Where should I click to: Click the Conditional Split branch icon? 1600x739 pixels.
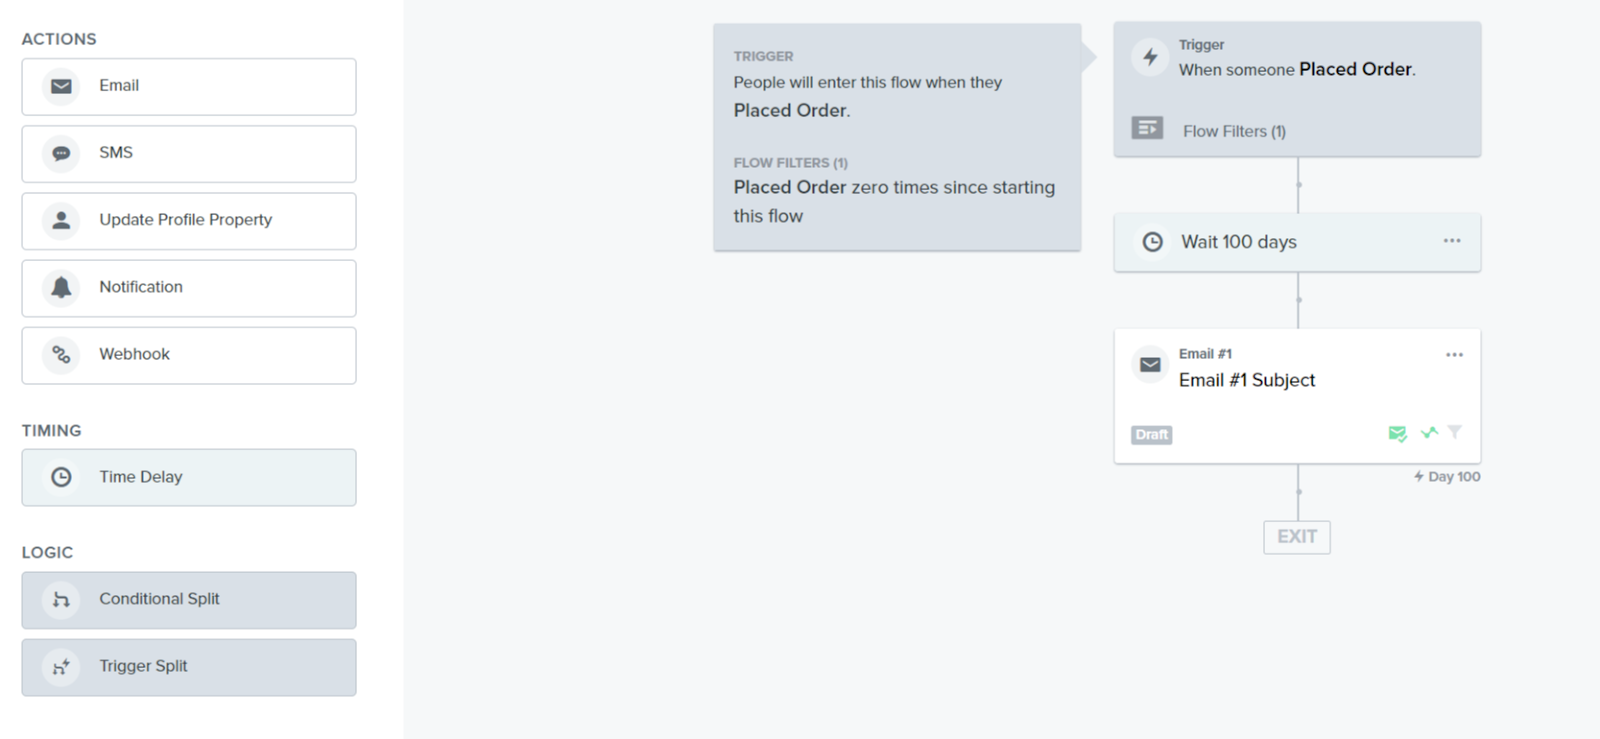[61, 599]
